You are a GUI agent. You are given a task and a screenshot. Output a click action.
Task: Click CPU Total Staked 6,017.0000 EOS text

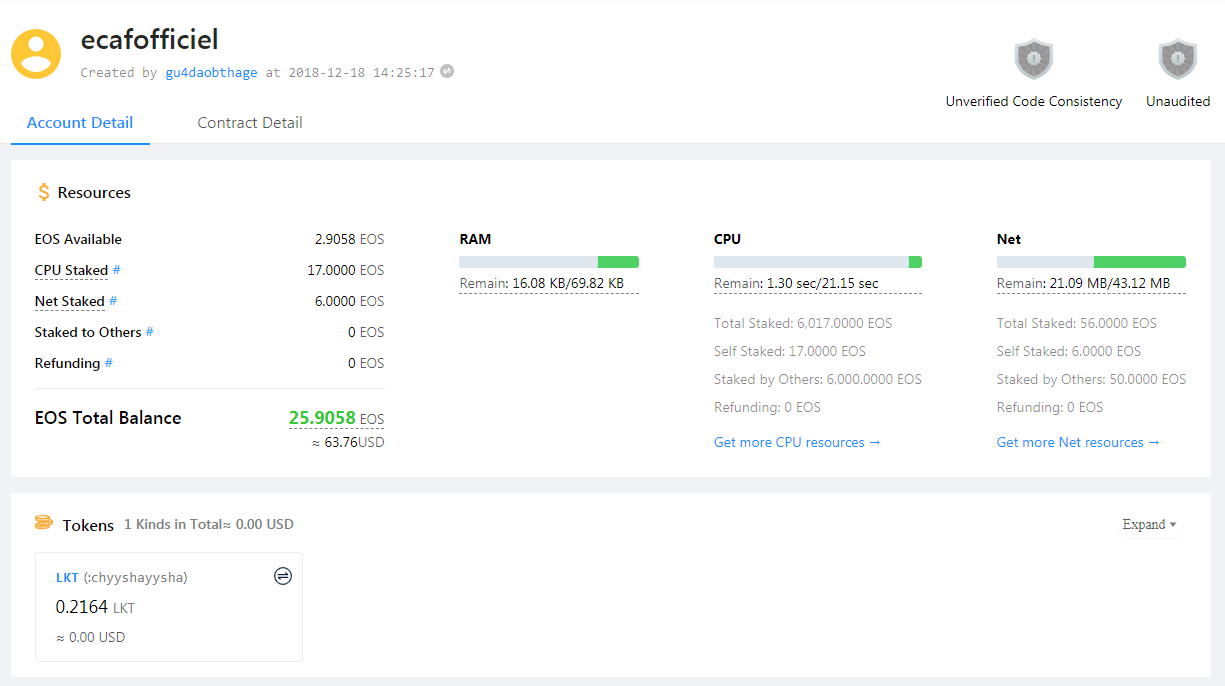[803, 323]
